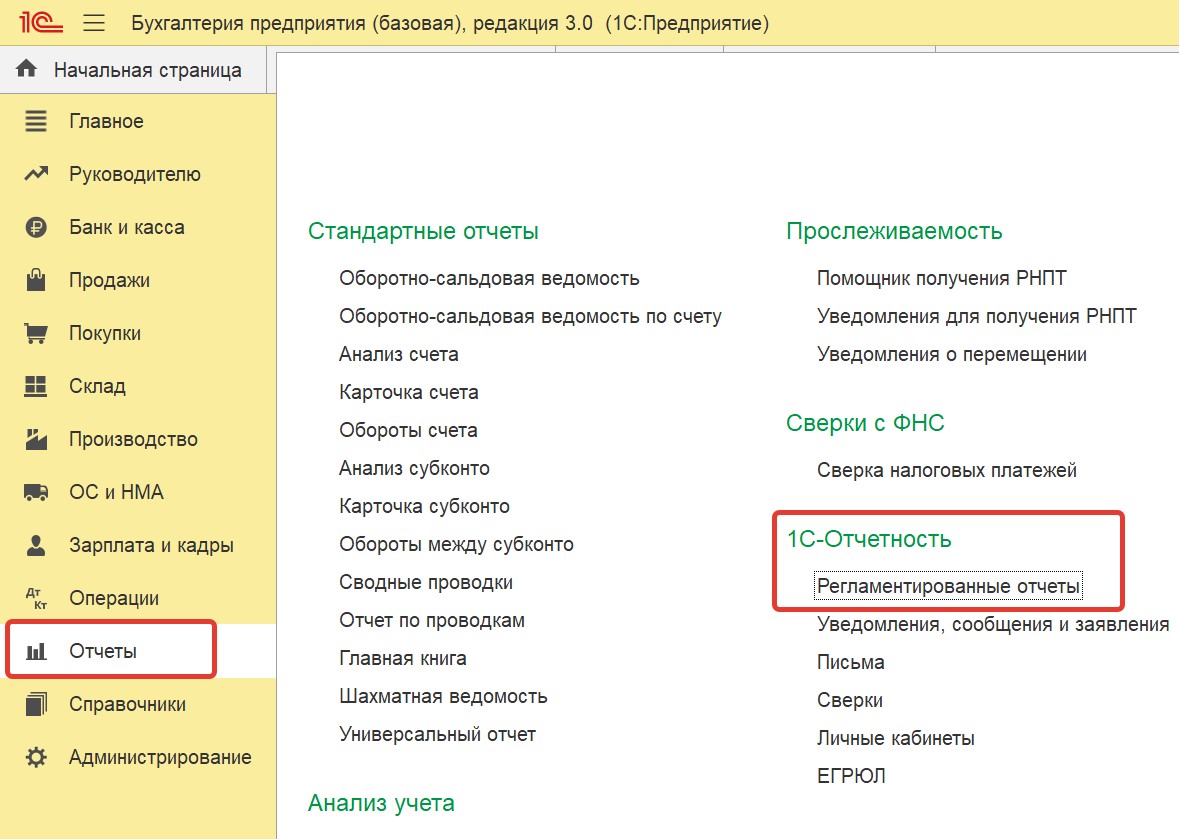
Task: Open the hamburger main menu icon
Action: pos(94,23)
